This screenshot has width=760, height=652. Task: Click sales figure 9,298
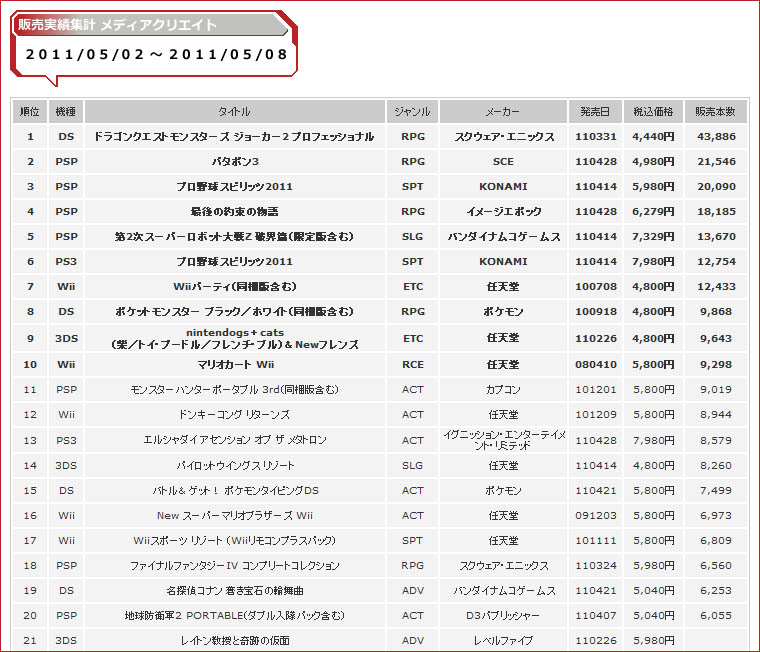(x=716, y=365)
